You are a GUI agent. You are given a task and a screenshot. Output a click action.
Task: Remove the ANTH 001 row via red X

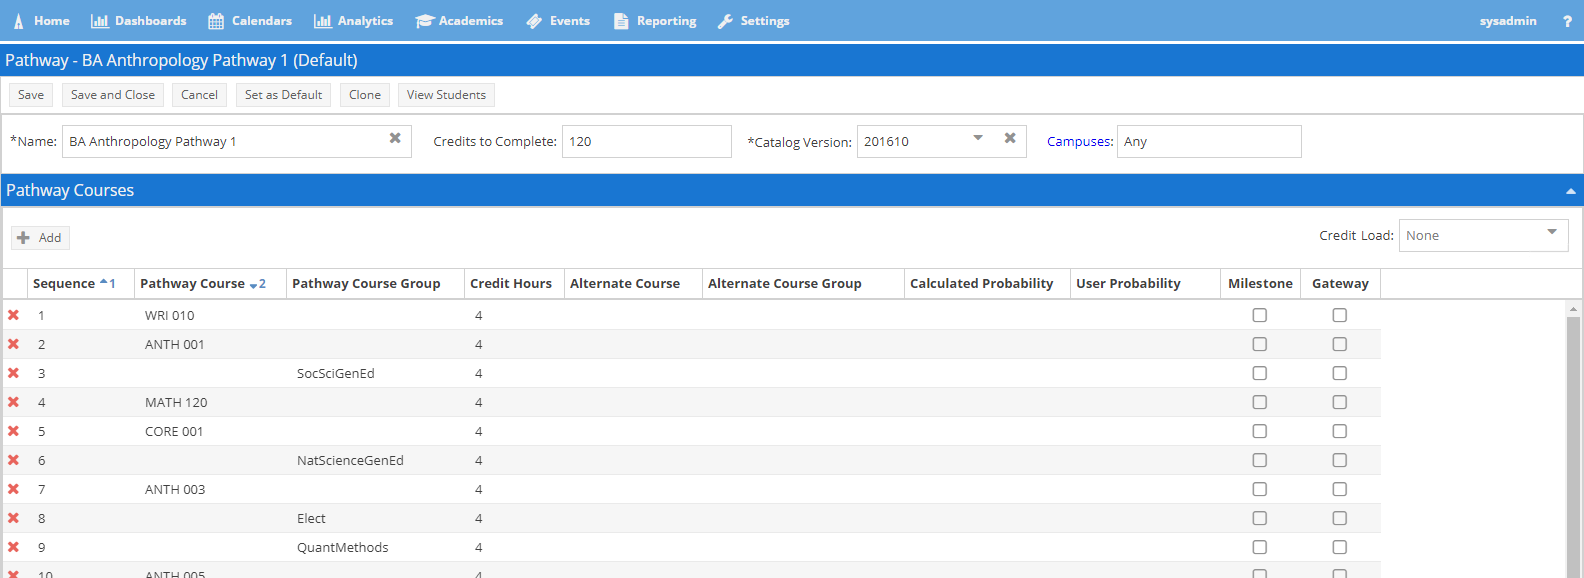[x=14, y=344]
